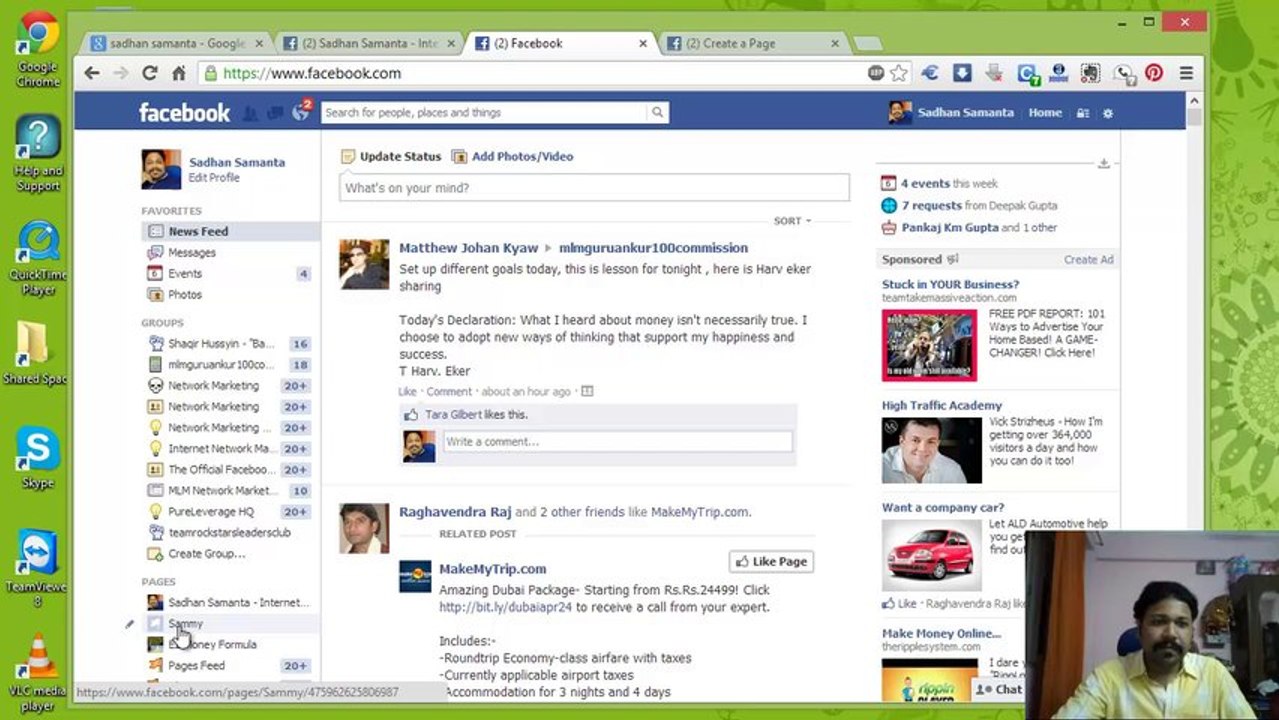Switch to sadhan samanta Google tab

(176, 43)
